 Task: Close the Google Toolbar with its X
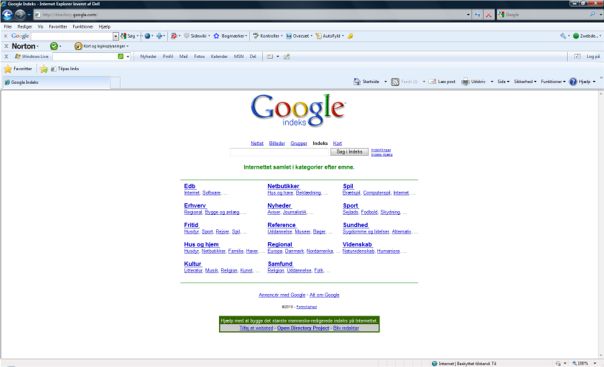6,36
